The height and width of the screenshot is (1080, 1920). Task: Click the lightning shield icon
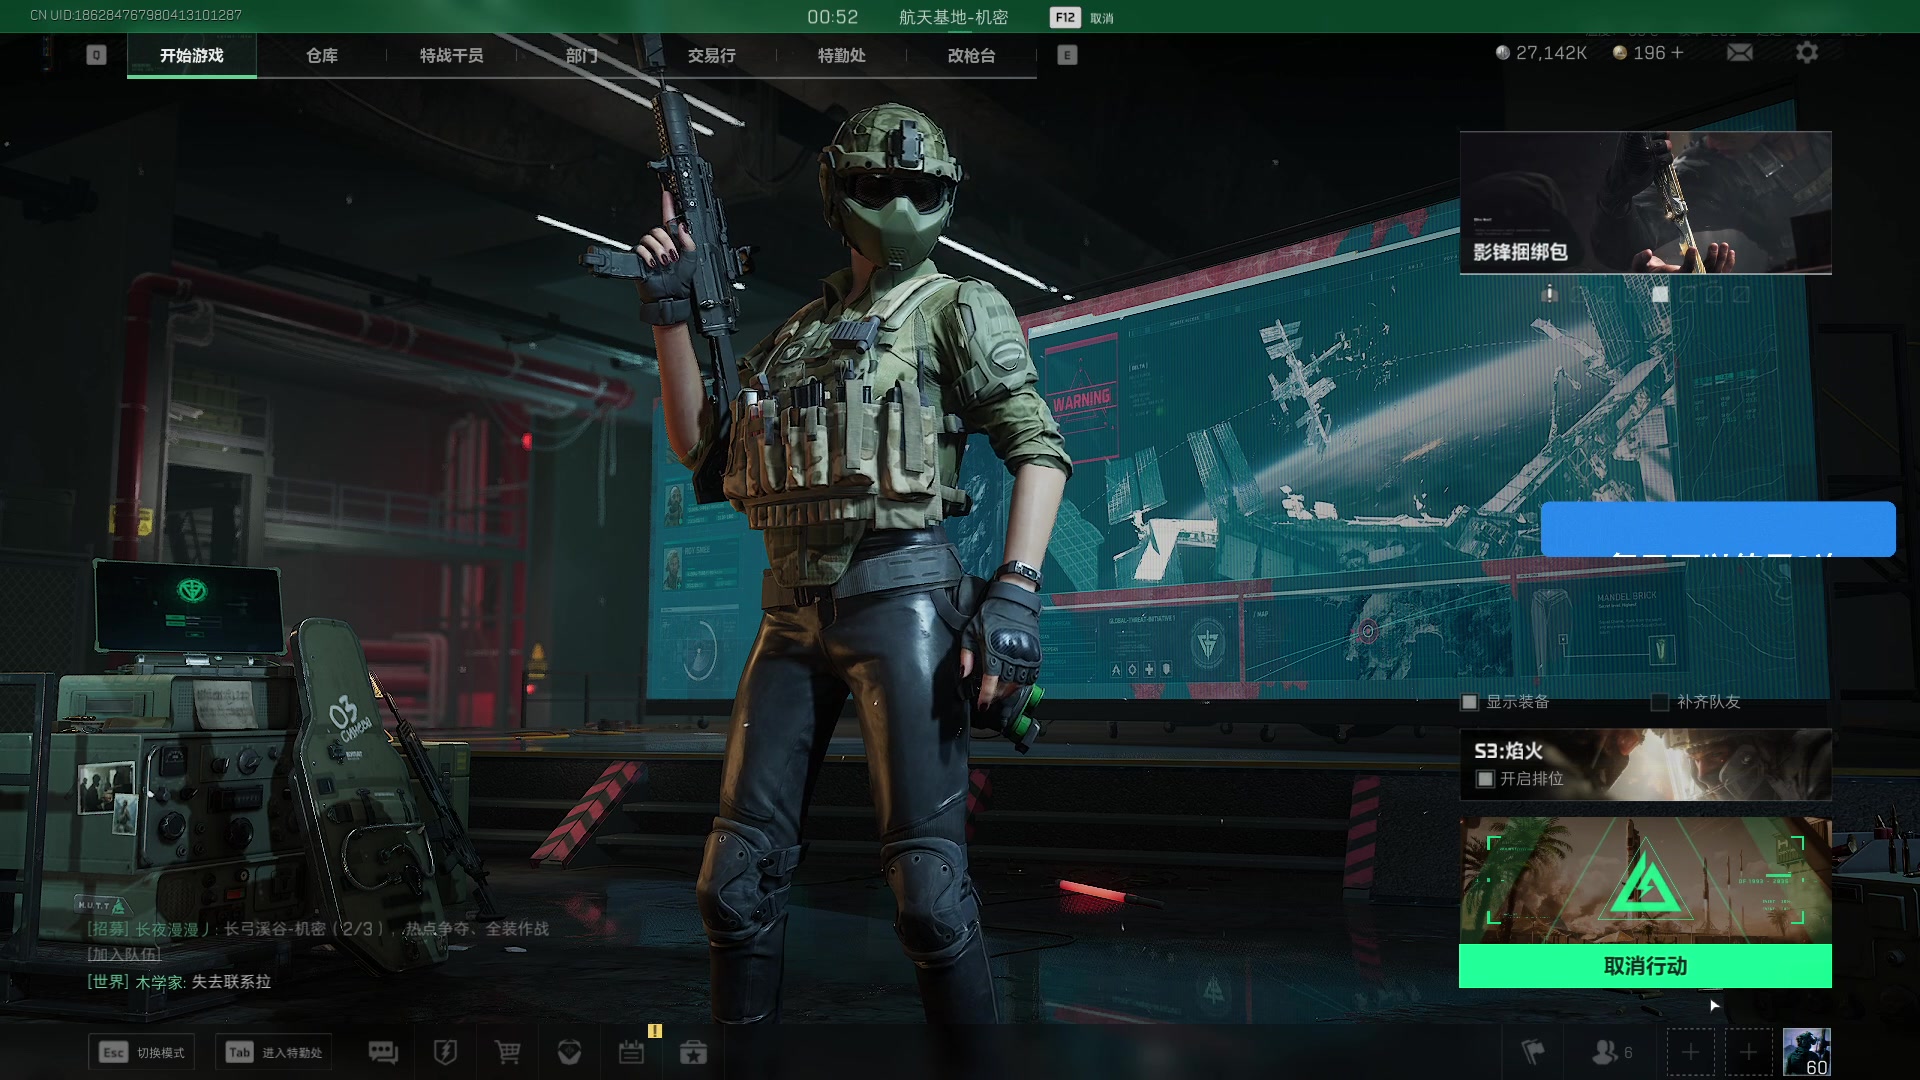coord(445,1052)
